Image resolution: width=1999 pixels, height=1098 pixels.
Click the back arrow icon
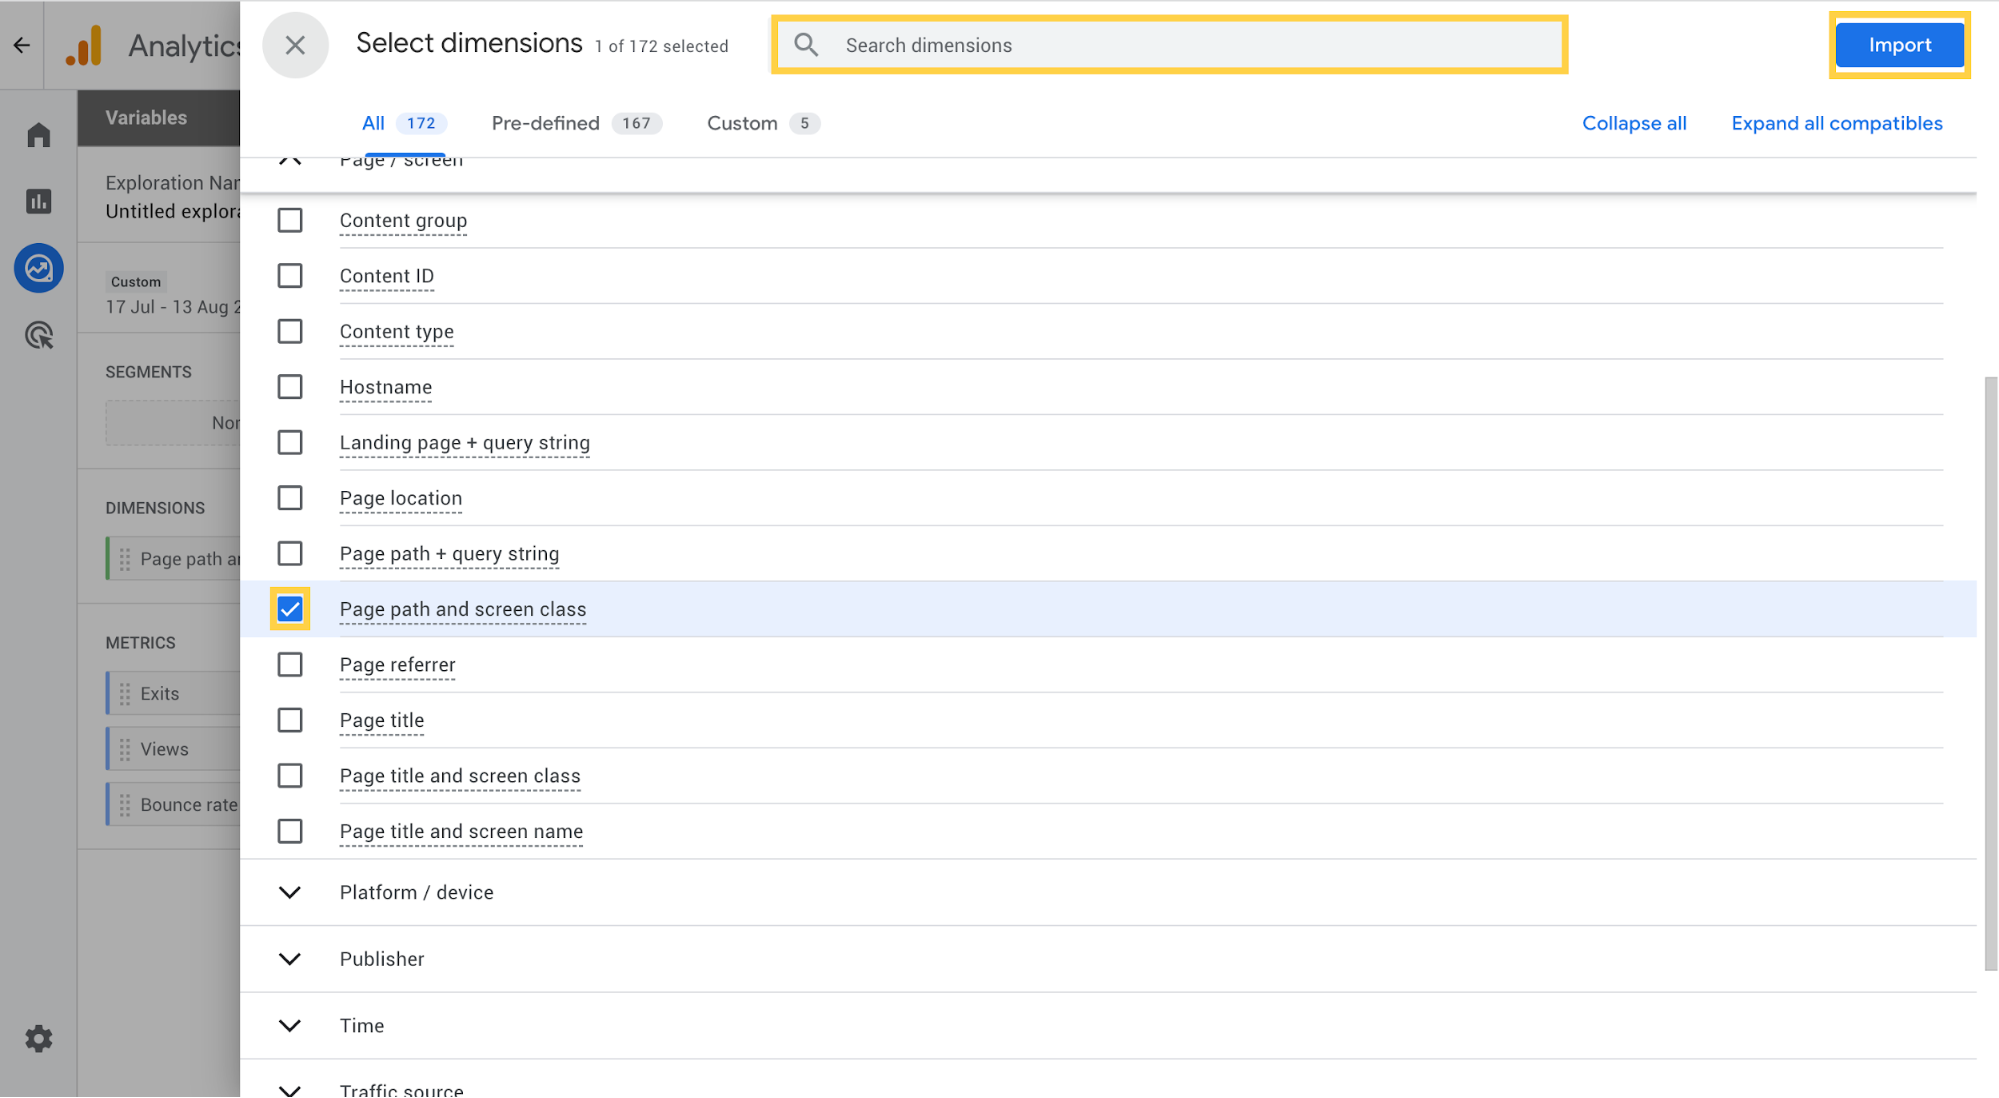20,45
